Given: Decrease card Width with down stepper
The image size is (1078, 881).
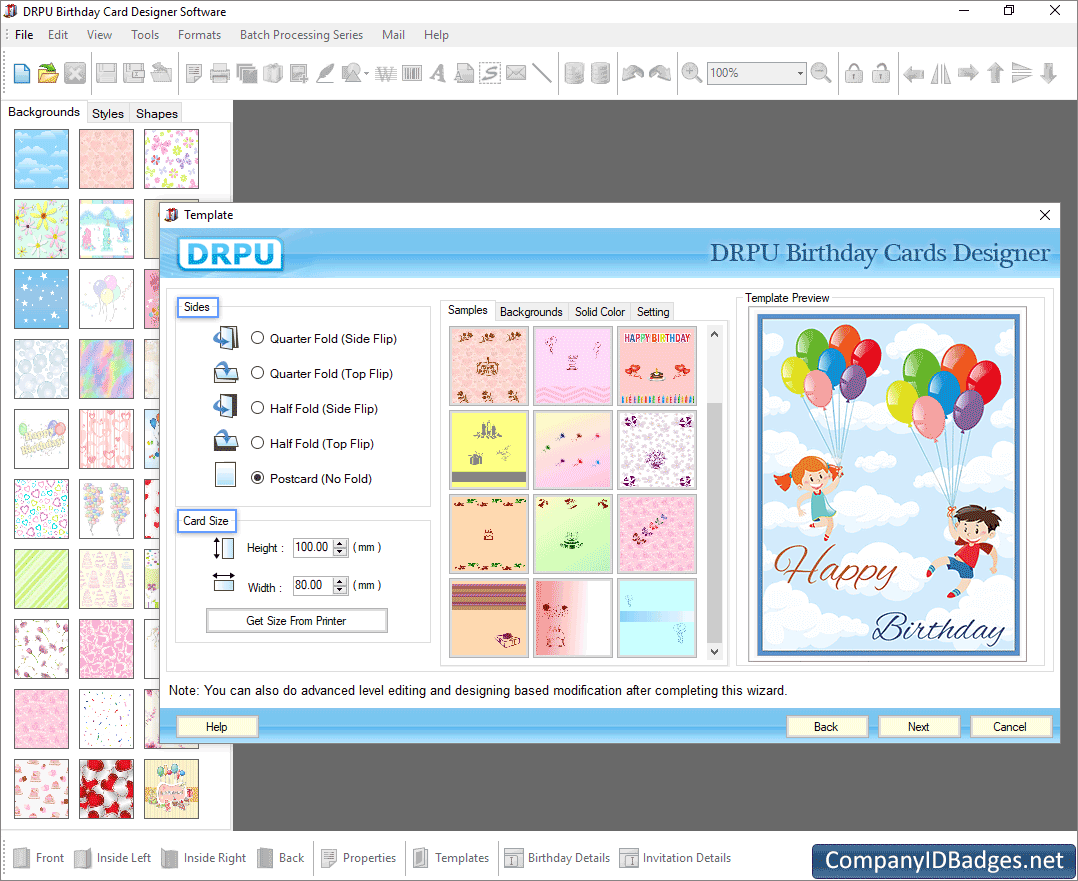Looking at the screenshot, I should click(340, 589).
